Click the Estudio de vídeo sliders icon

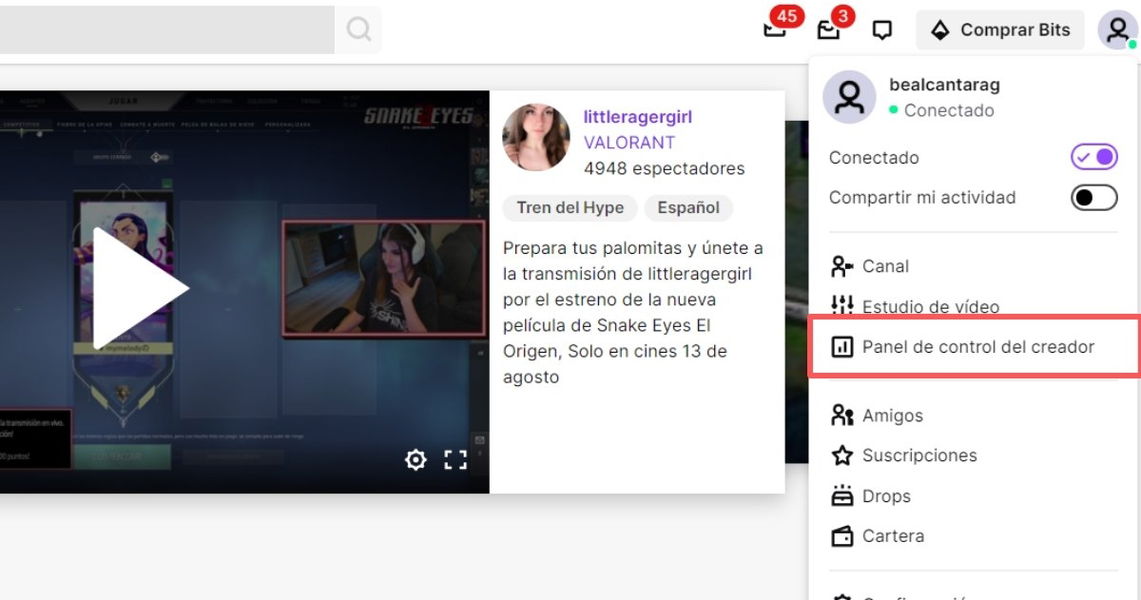click(842, 306)
